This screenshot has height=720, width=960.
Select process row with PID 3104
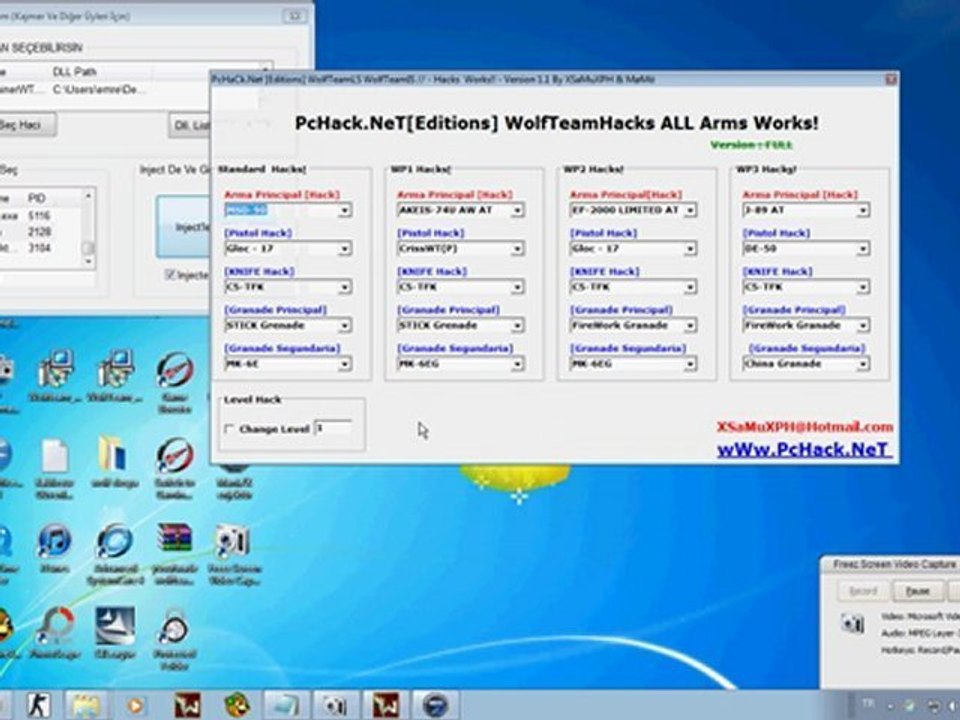[40, 248]
